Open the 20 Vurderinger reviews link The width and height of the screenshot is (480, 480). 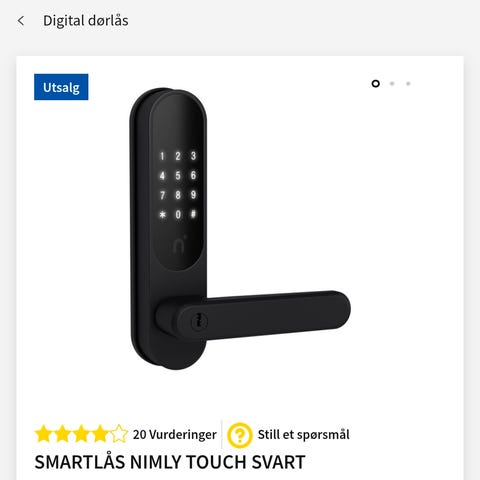[175, 435]
